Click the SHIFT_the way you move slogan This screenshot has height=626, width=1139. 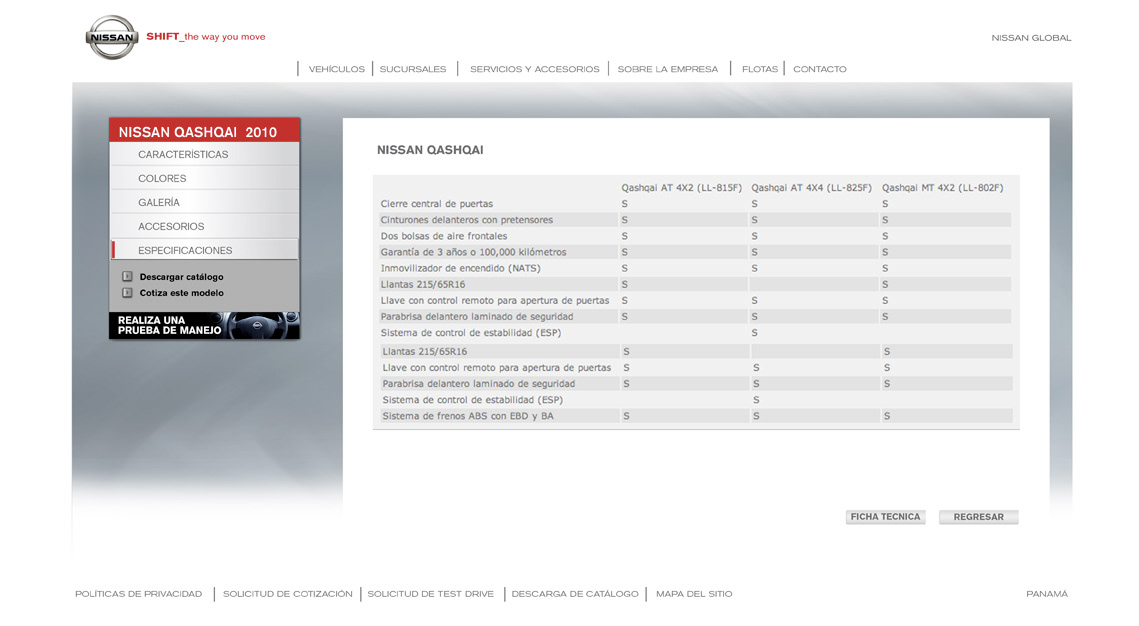pos(206,36)
